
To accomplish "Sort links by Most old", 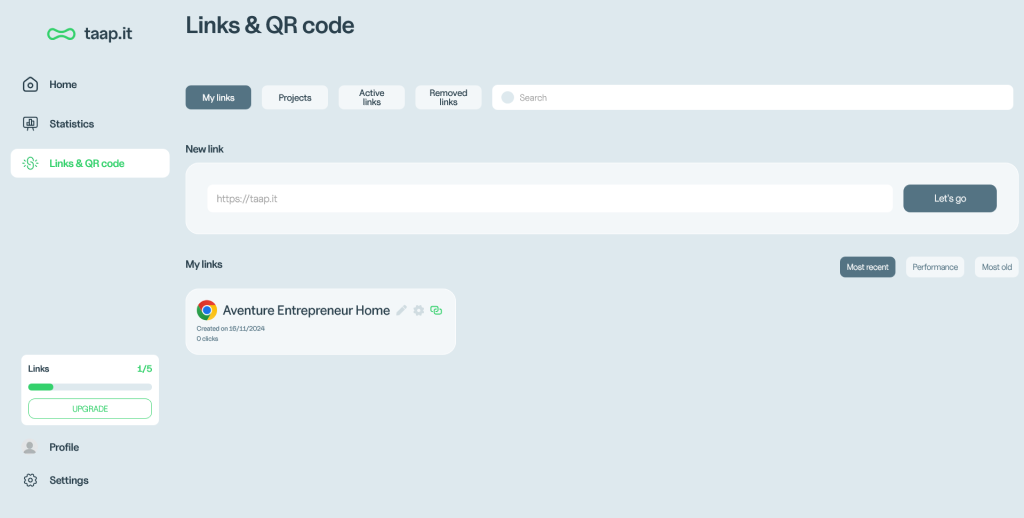I will click(996, 267).
